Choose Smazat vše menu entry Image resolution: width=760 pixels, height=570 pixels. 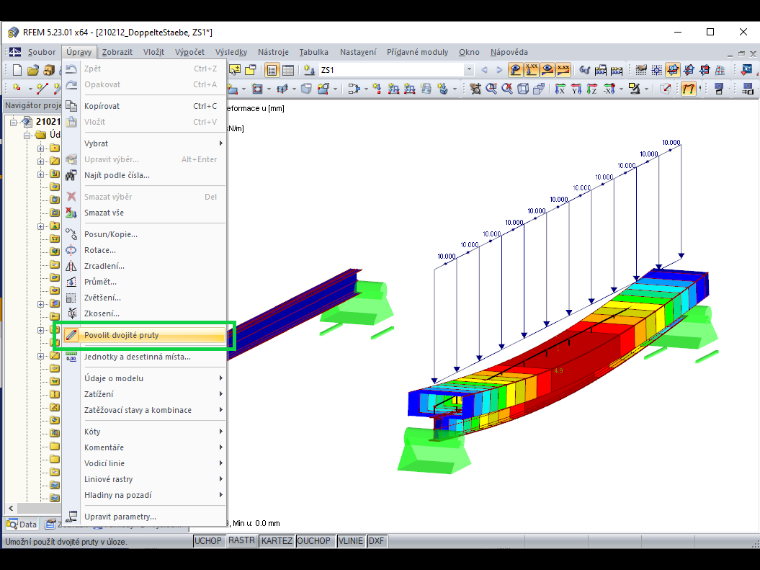(x=144, y=213)
